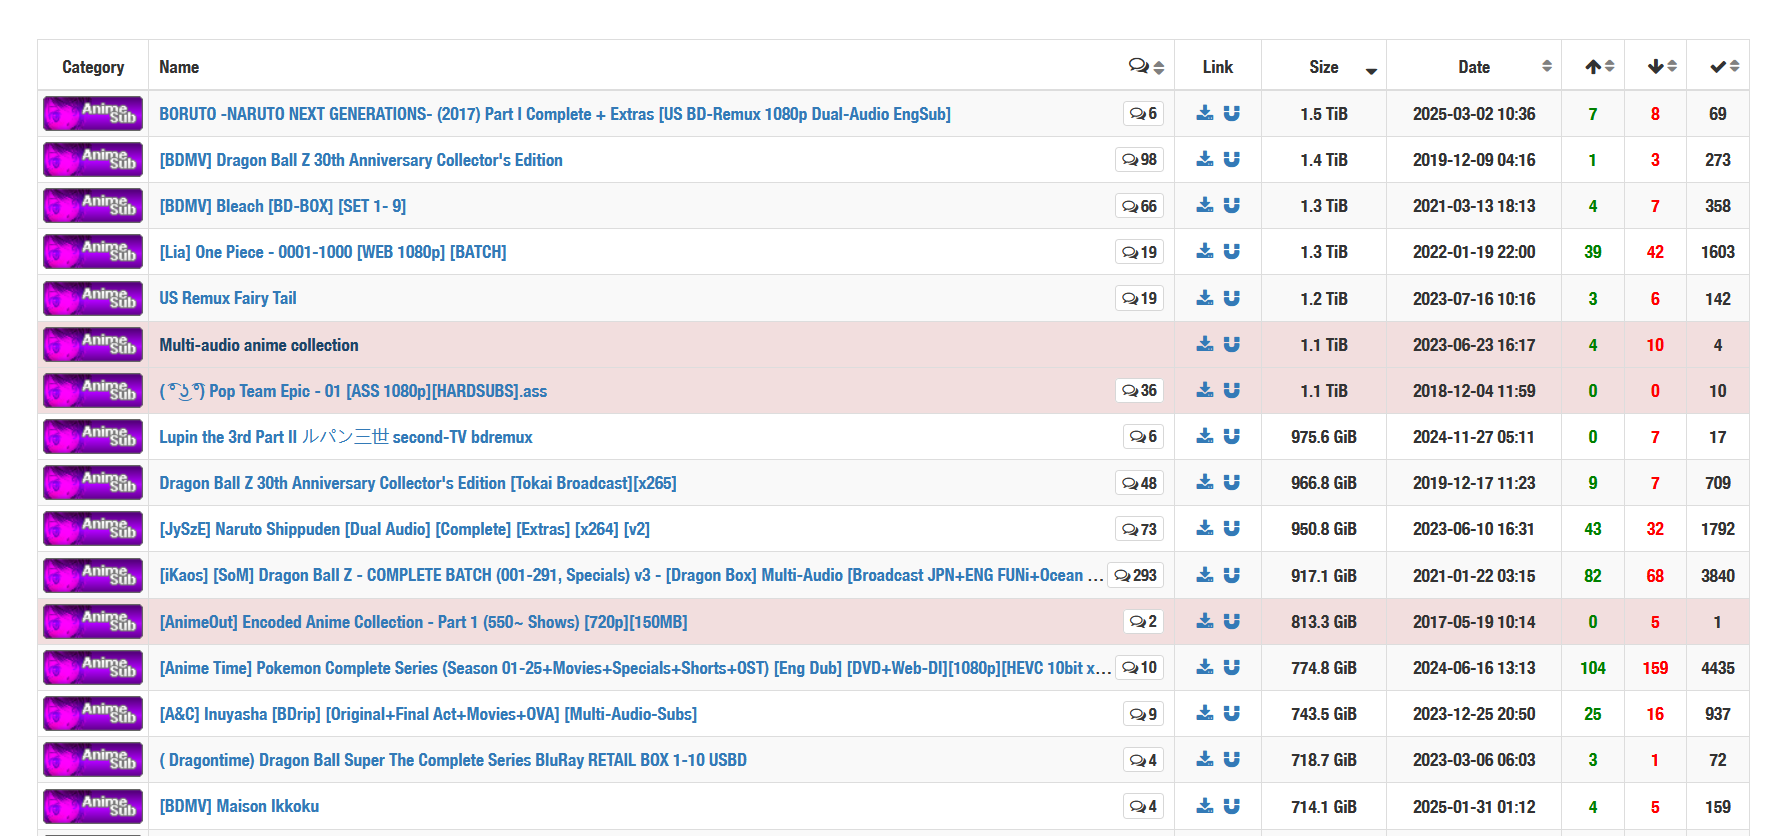Open magnet link for Multi-audio anime collection
This screenshot has height=836, width=1788.
pyautogui.click(x=1232, y=344)
